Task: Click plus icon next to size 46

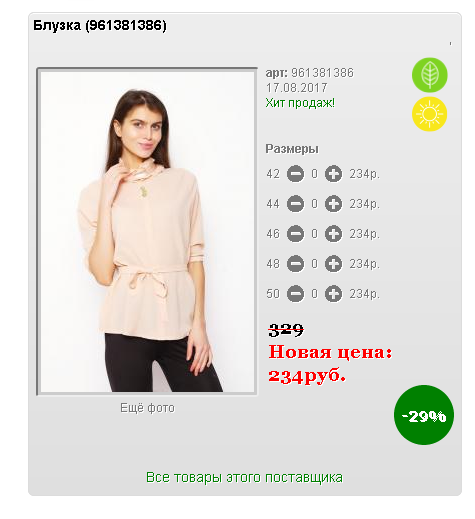Action: point(333,234)
